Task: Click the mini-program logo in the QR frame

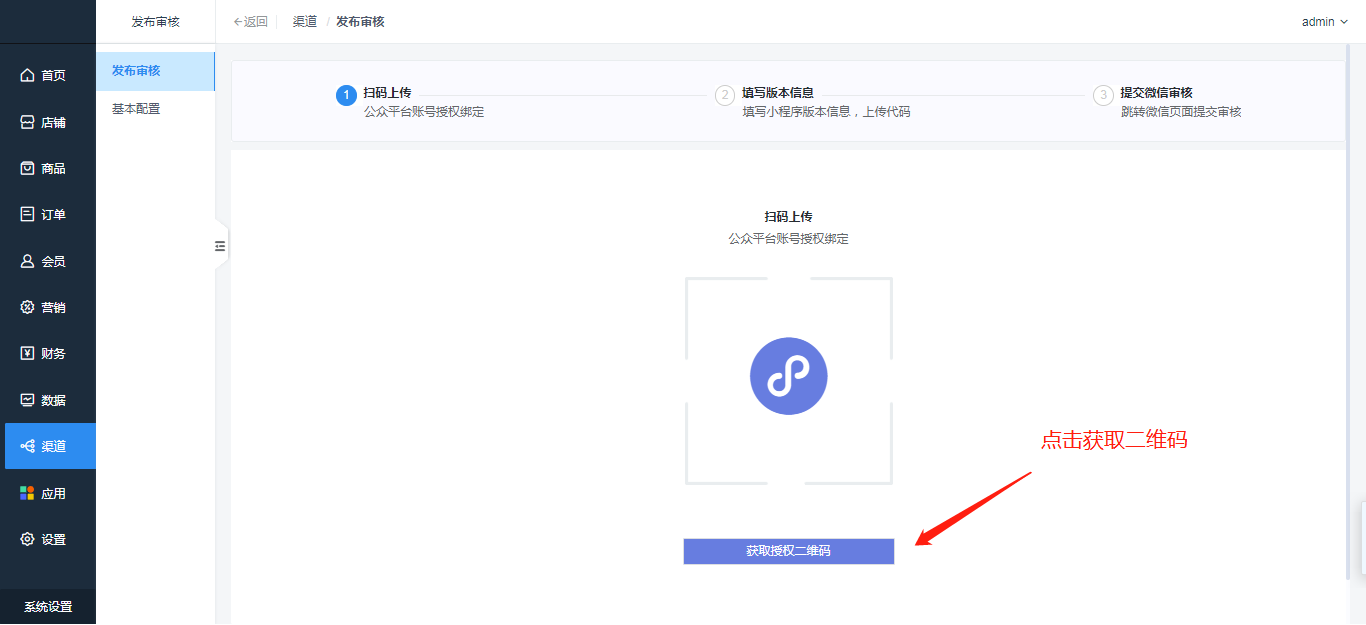Action: pos(789,376)
